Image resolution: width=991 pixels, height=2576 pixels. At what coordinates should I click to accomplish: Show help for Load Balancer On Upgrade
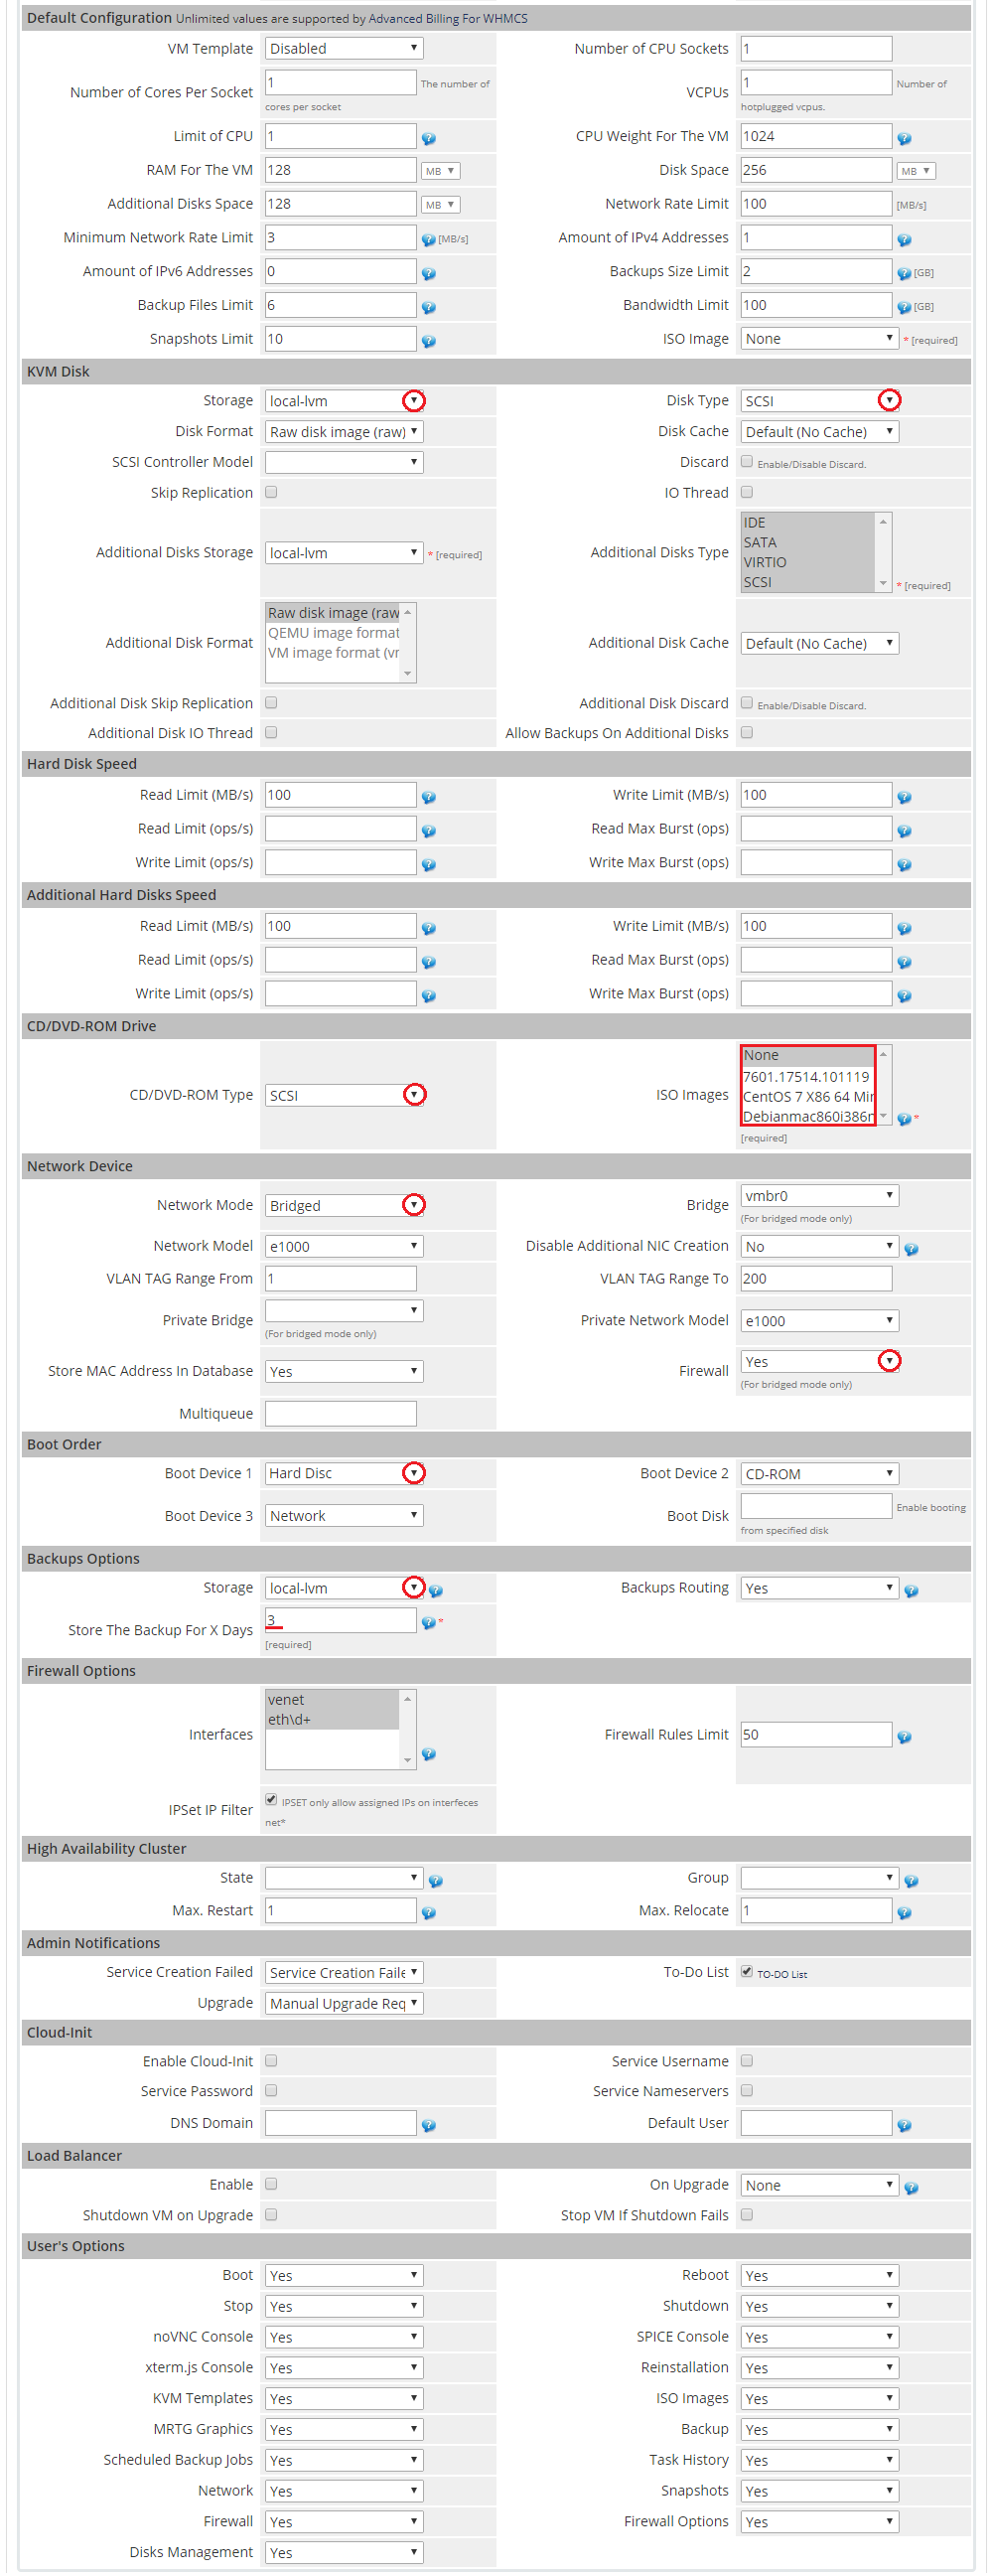(x=911, y=2189)
